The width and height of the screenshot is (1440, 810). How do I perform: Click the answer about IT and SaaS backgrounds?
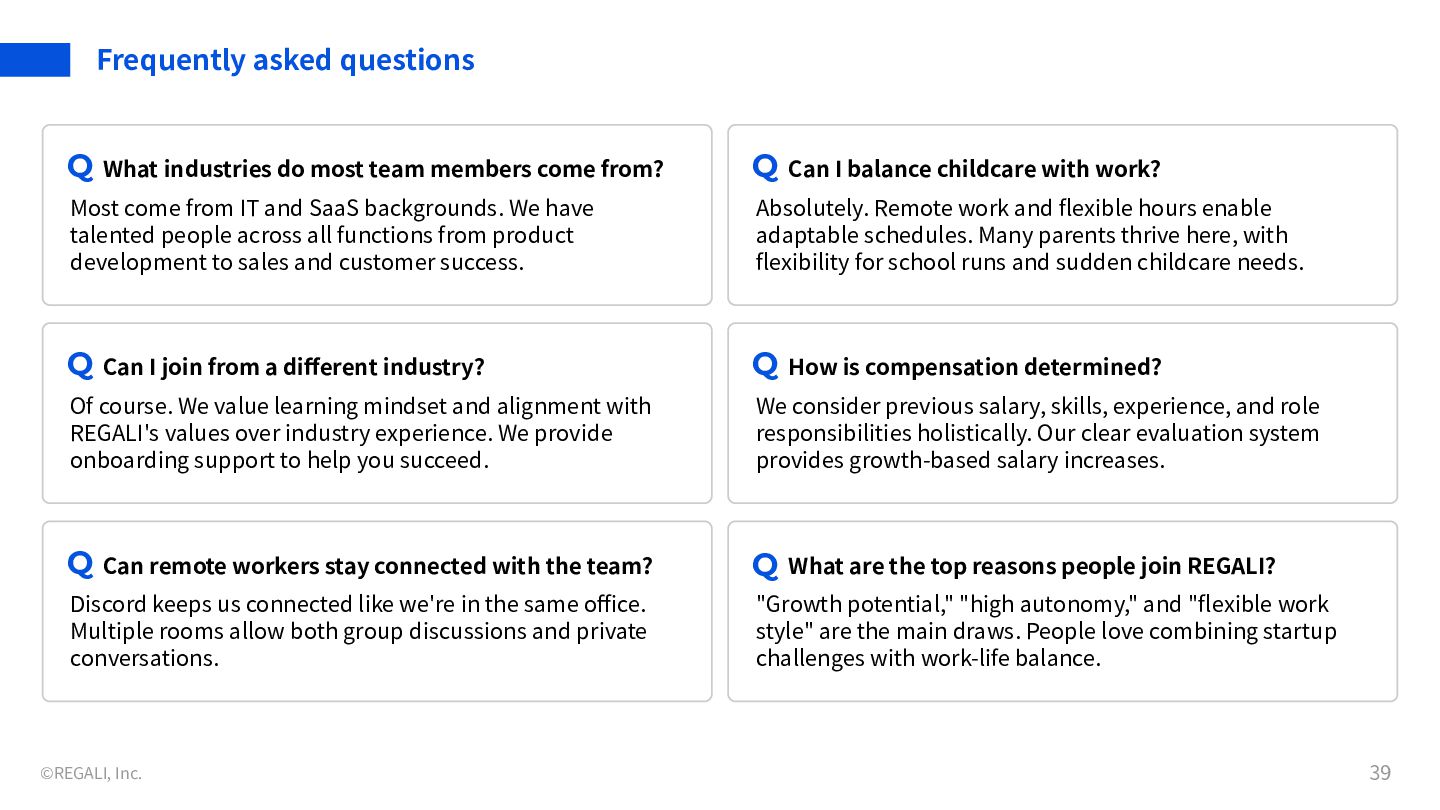[331, 235]
